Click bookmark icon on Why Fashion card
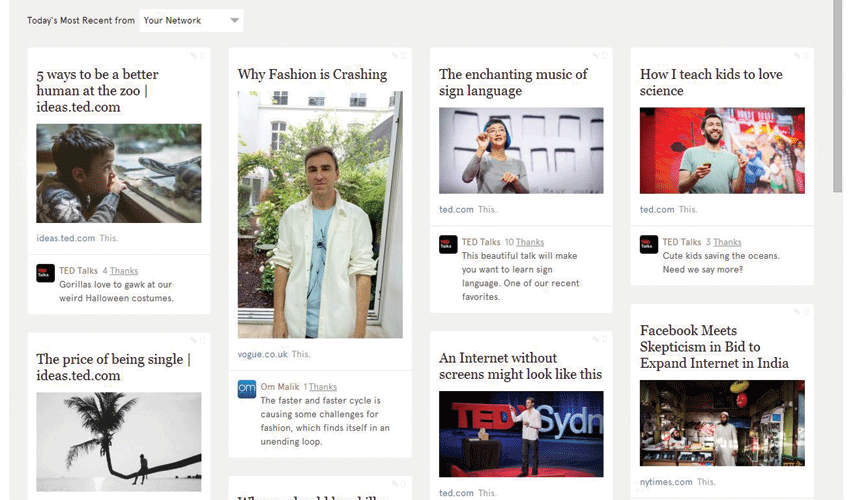The height and width of the screenshot is (500, 853). (x=403, y=55)
